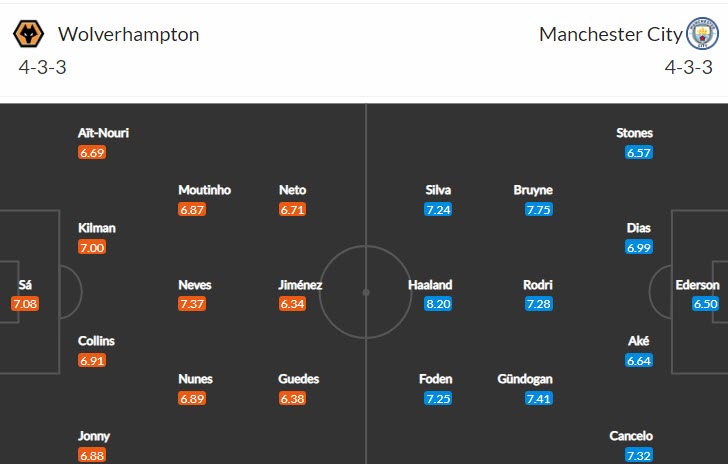728x464 pixels.
Task: Open the Wolverhampton team name link
Action: point(128,34)
